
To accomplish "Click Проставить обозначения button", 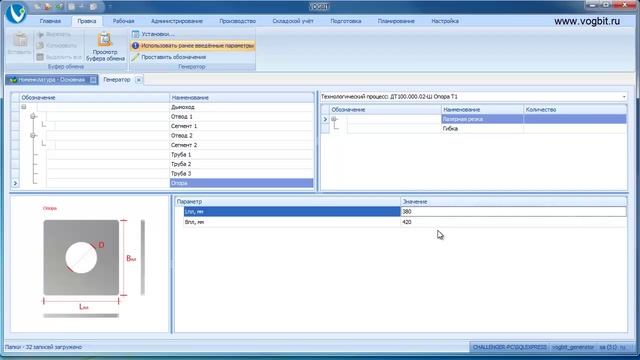I will coord(169,57).
